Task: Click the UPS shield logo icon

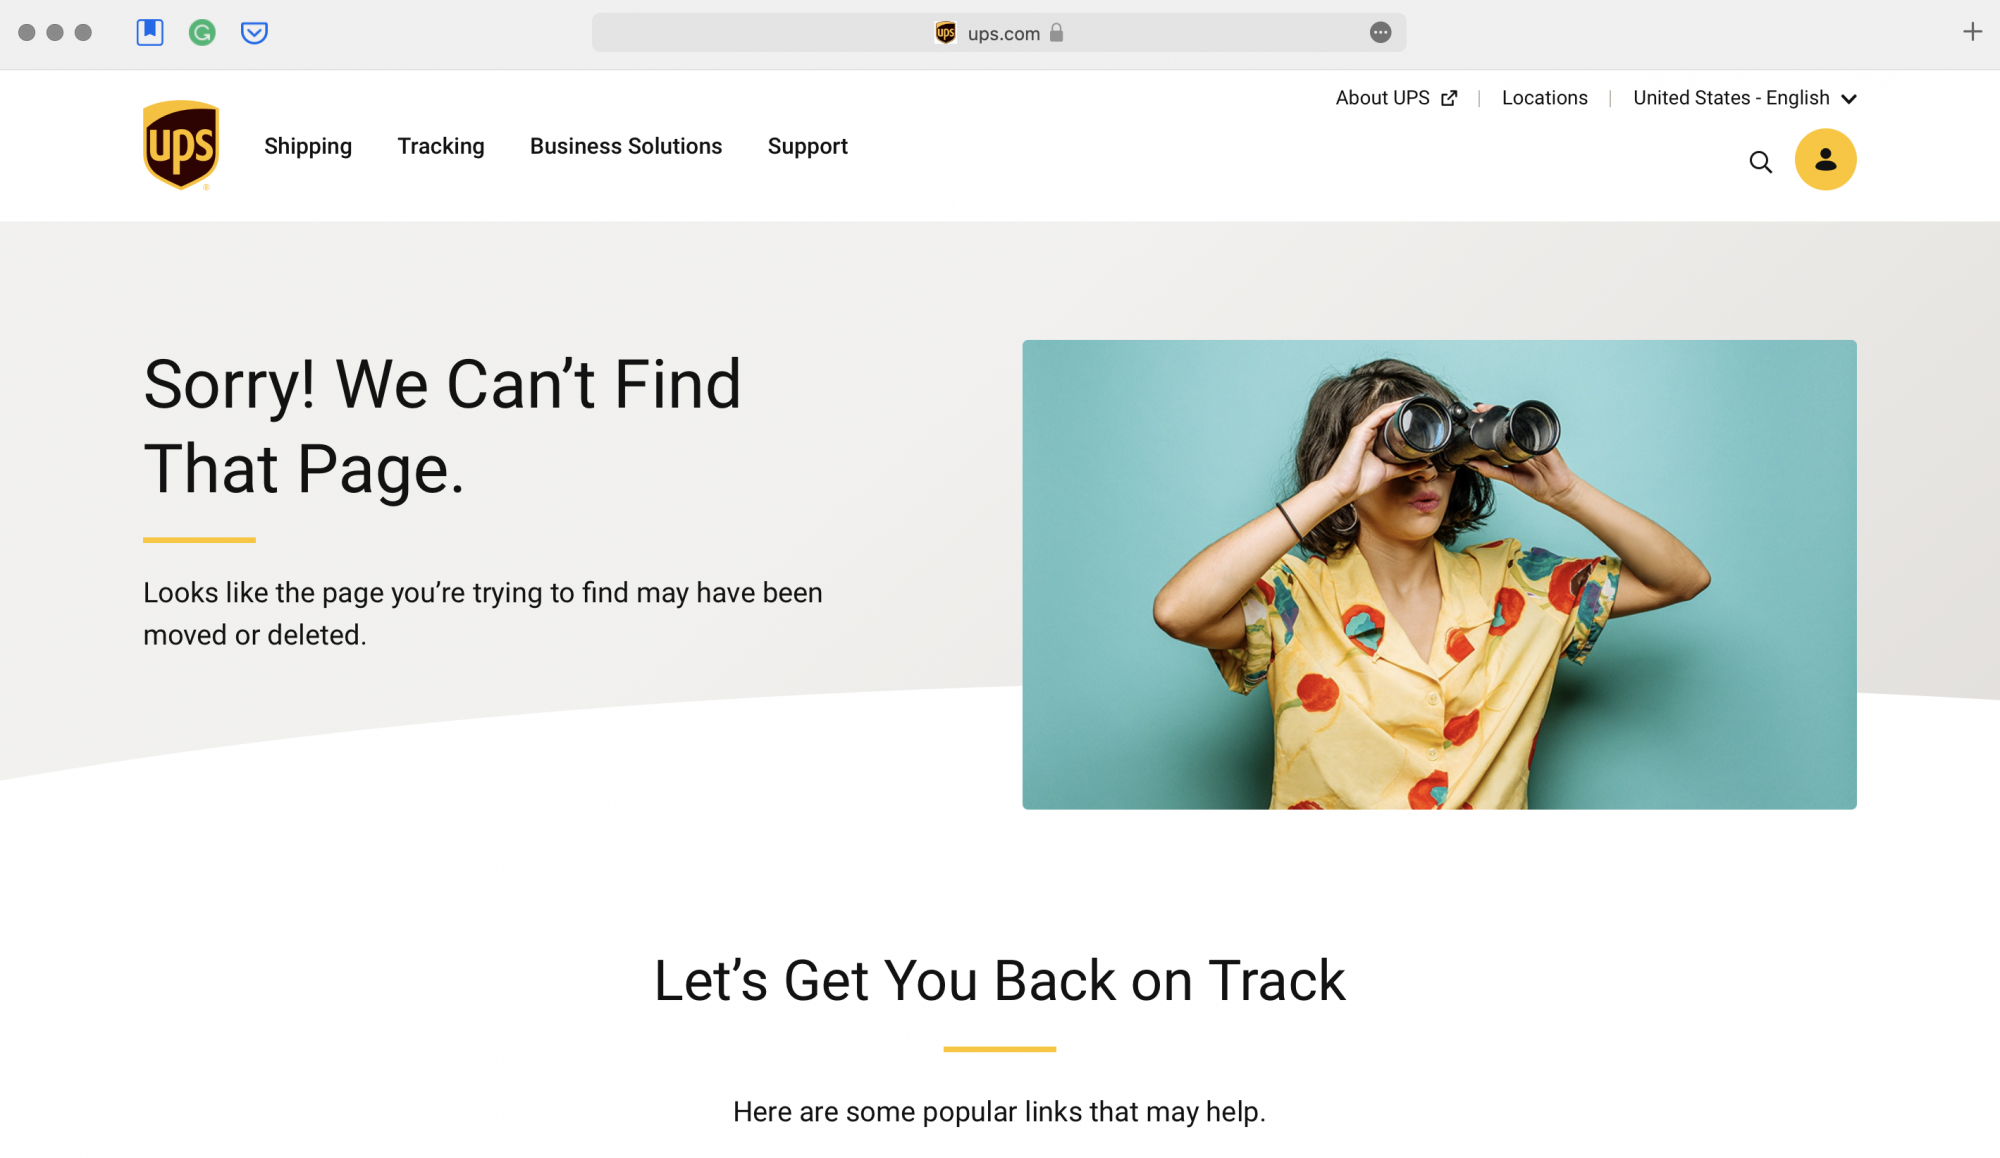Action: [x=181, y=145]
